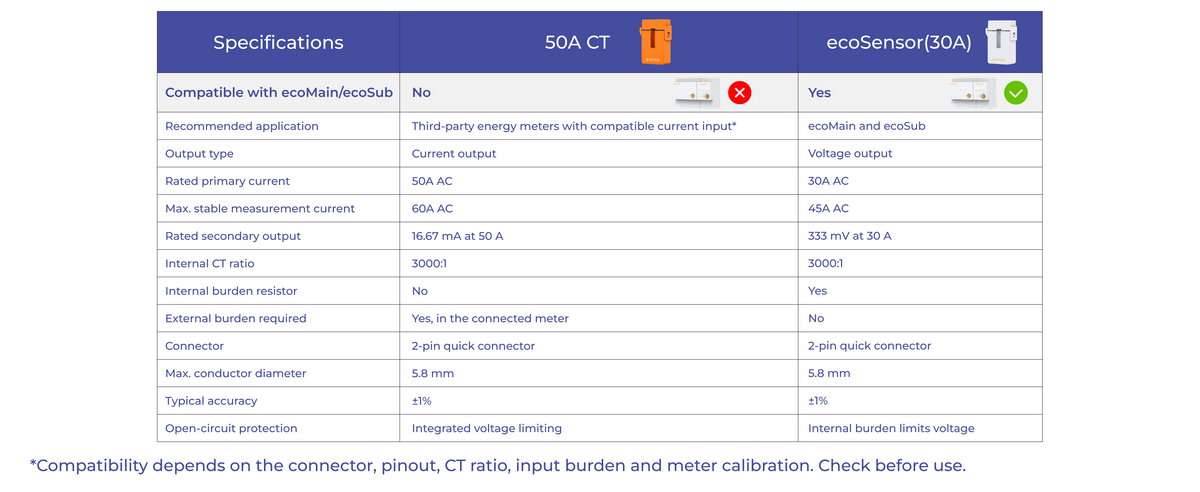Click the Recommended application row label
The width and height of the screenshot is (1200, 492).
click(242, 126)
